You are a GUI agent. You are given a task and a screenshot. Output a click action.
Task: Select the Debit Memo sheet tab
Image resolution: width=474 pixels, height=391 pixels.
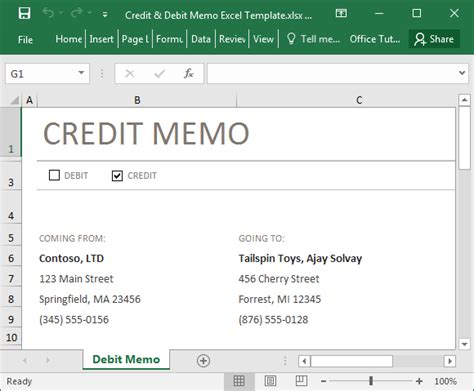tap(126, 359)
